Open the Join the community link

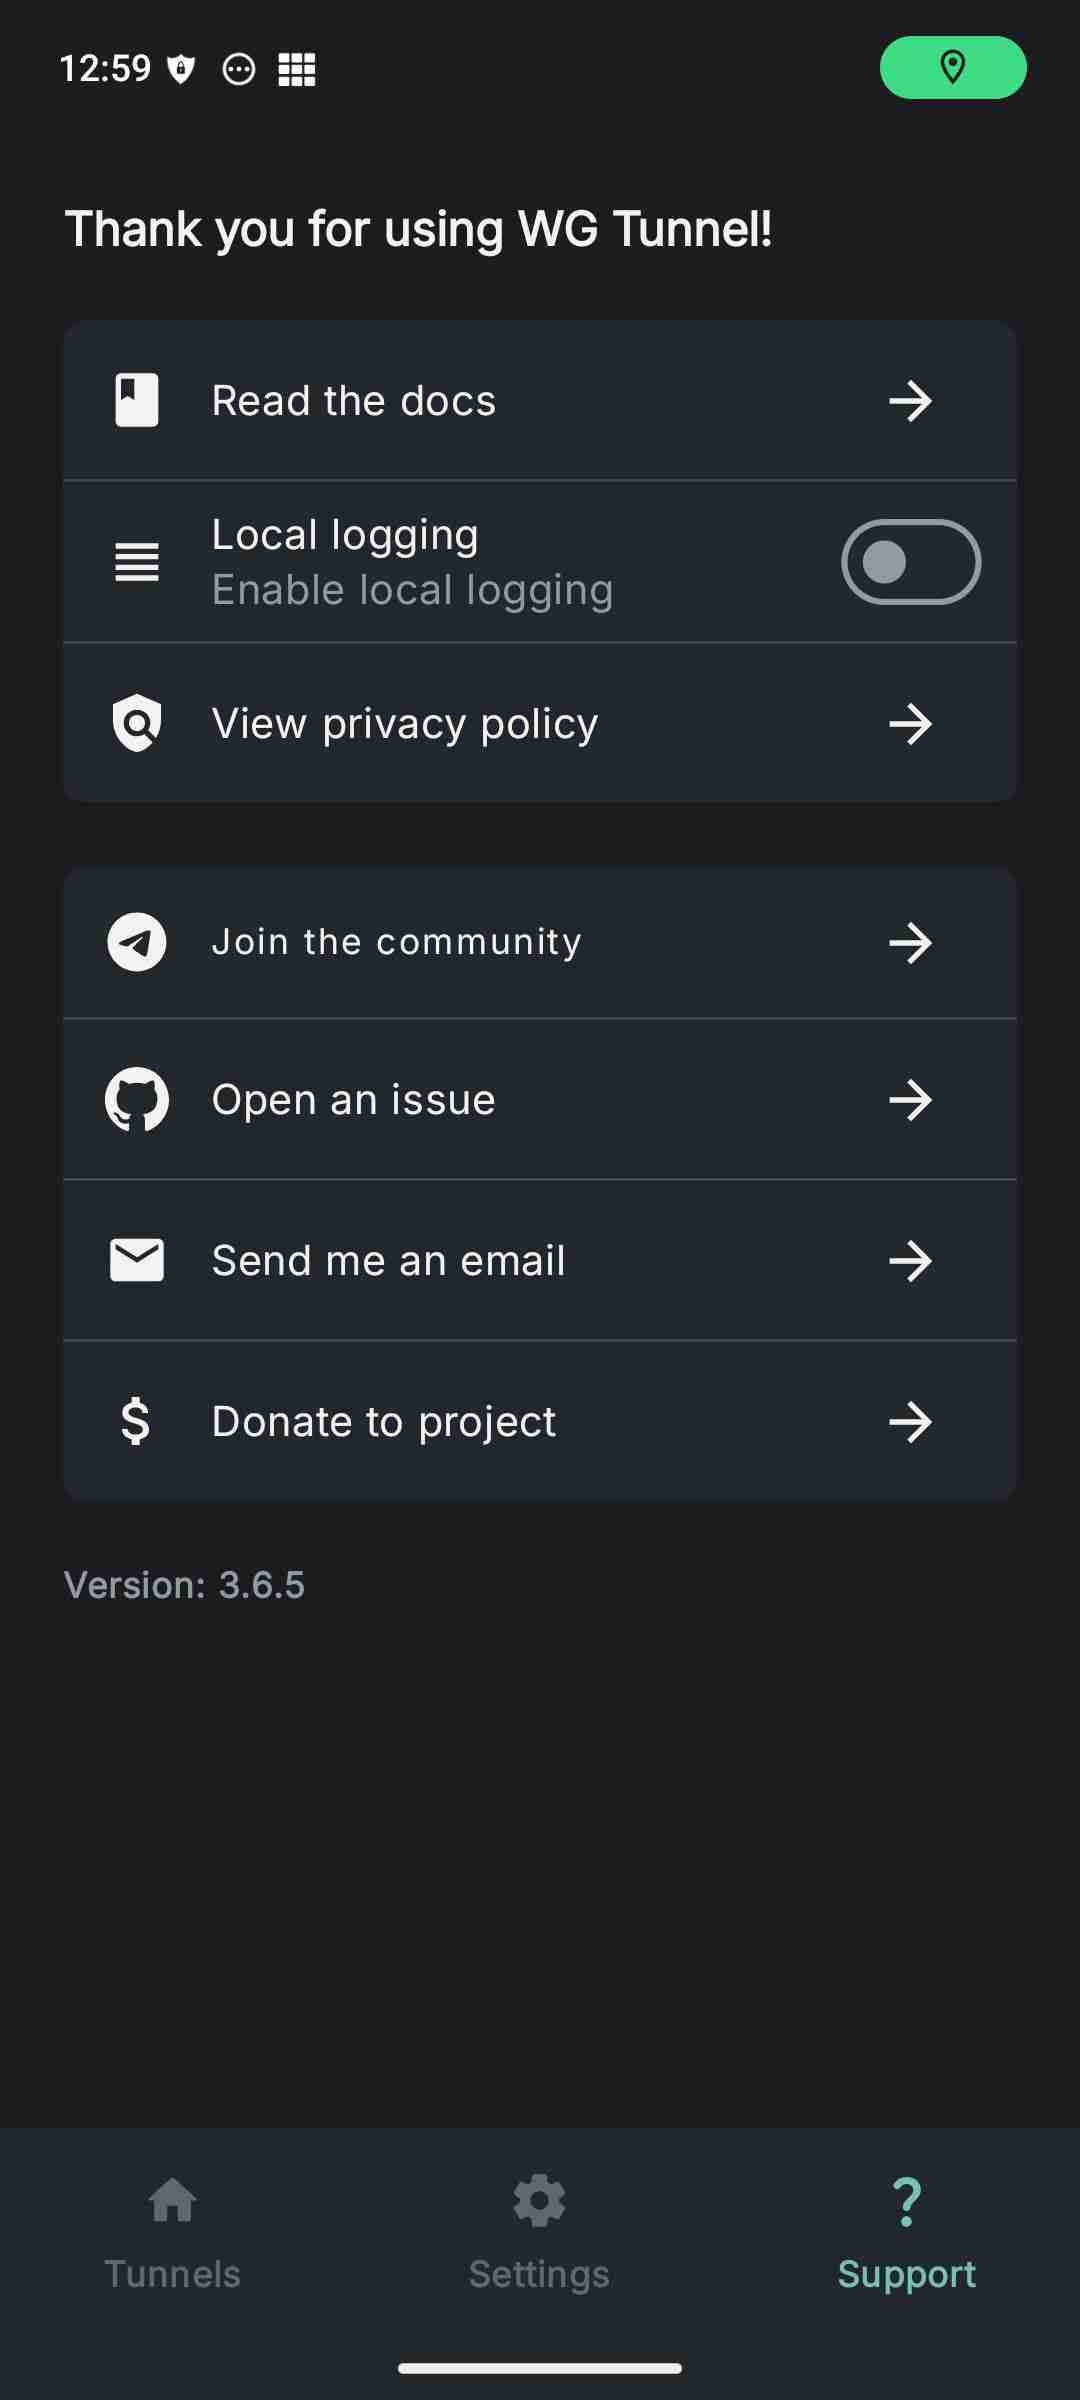(396, 942)
